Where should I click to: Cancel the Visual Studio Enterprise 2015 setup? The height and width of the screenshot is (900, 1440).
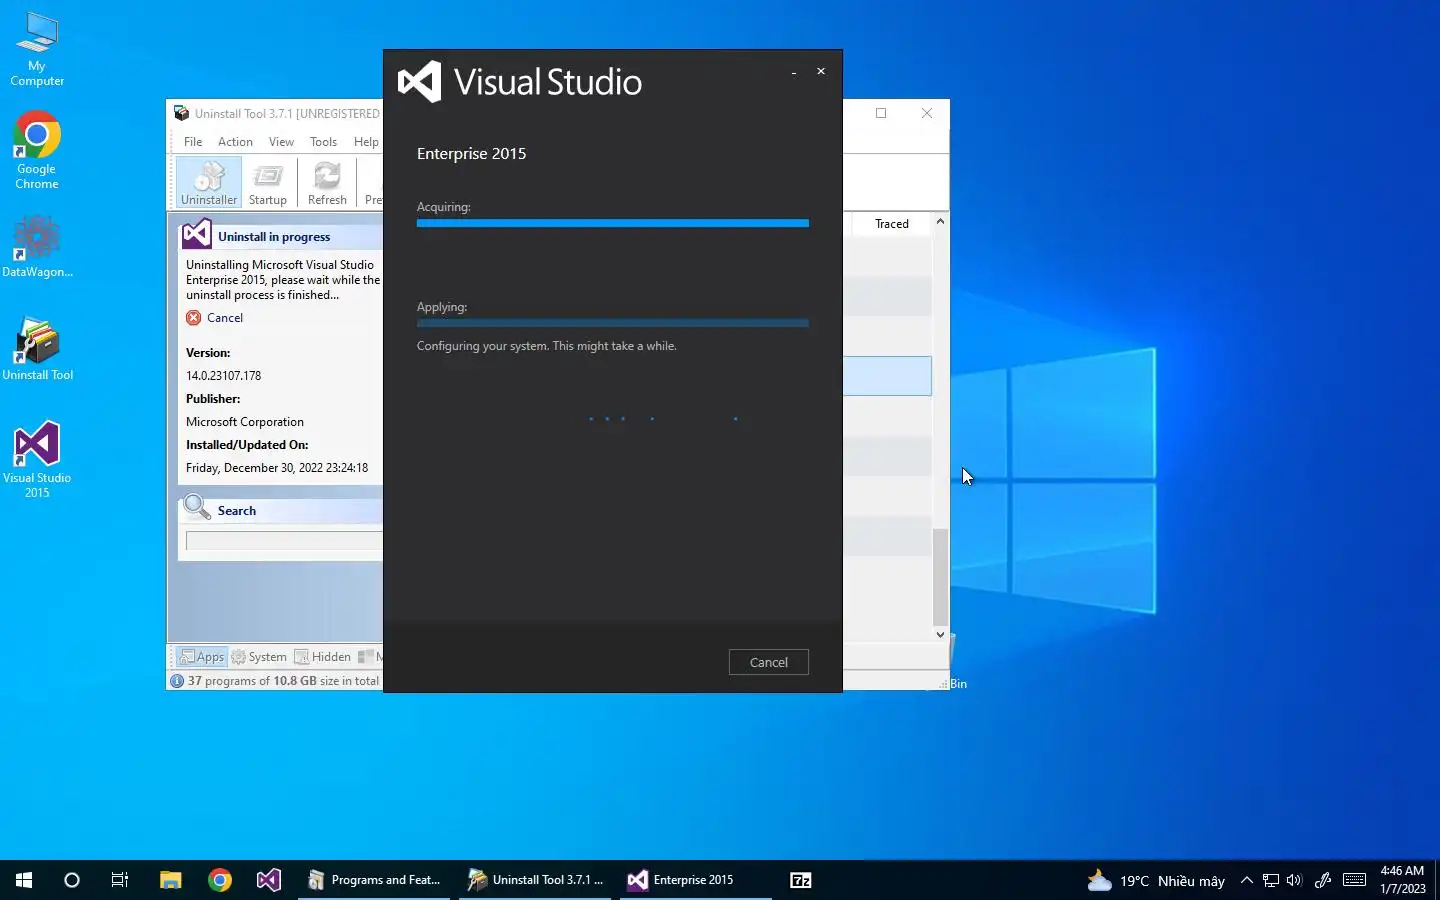click(768, 662)
